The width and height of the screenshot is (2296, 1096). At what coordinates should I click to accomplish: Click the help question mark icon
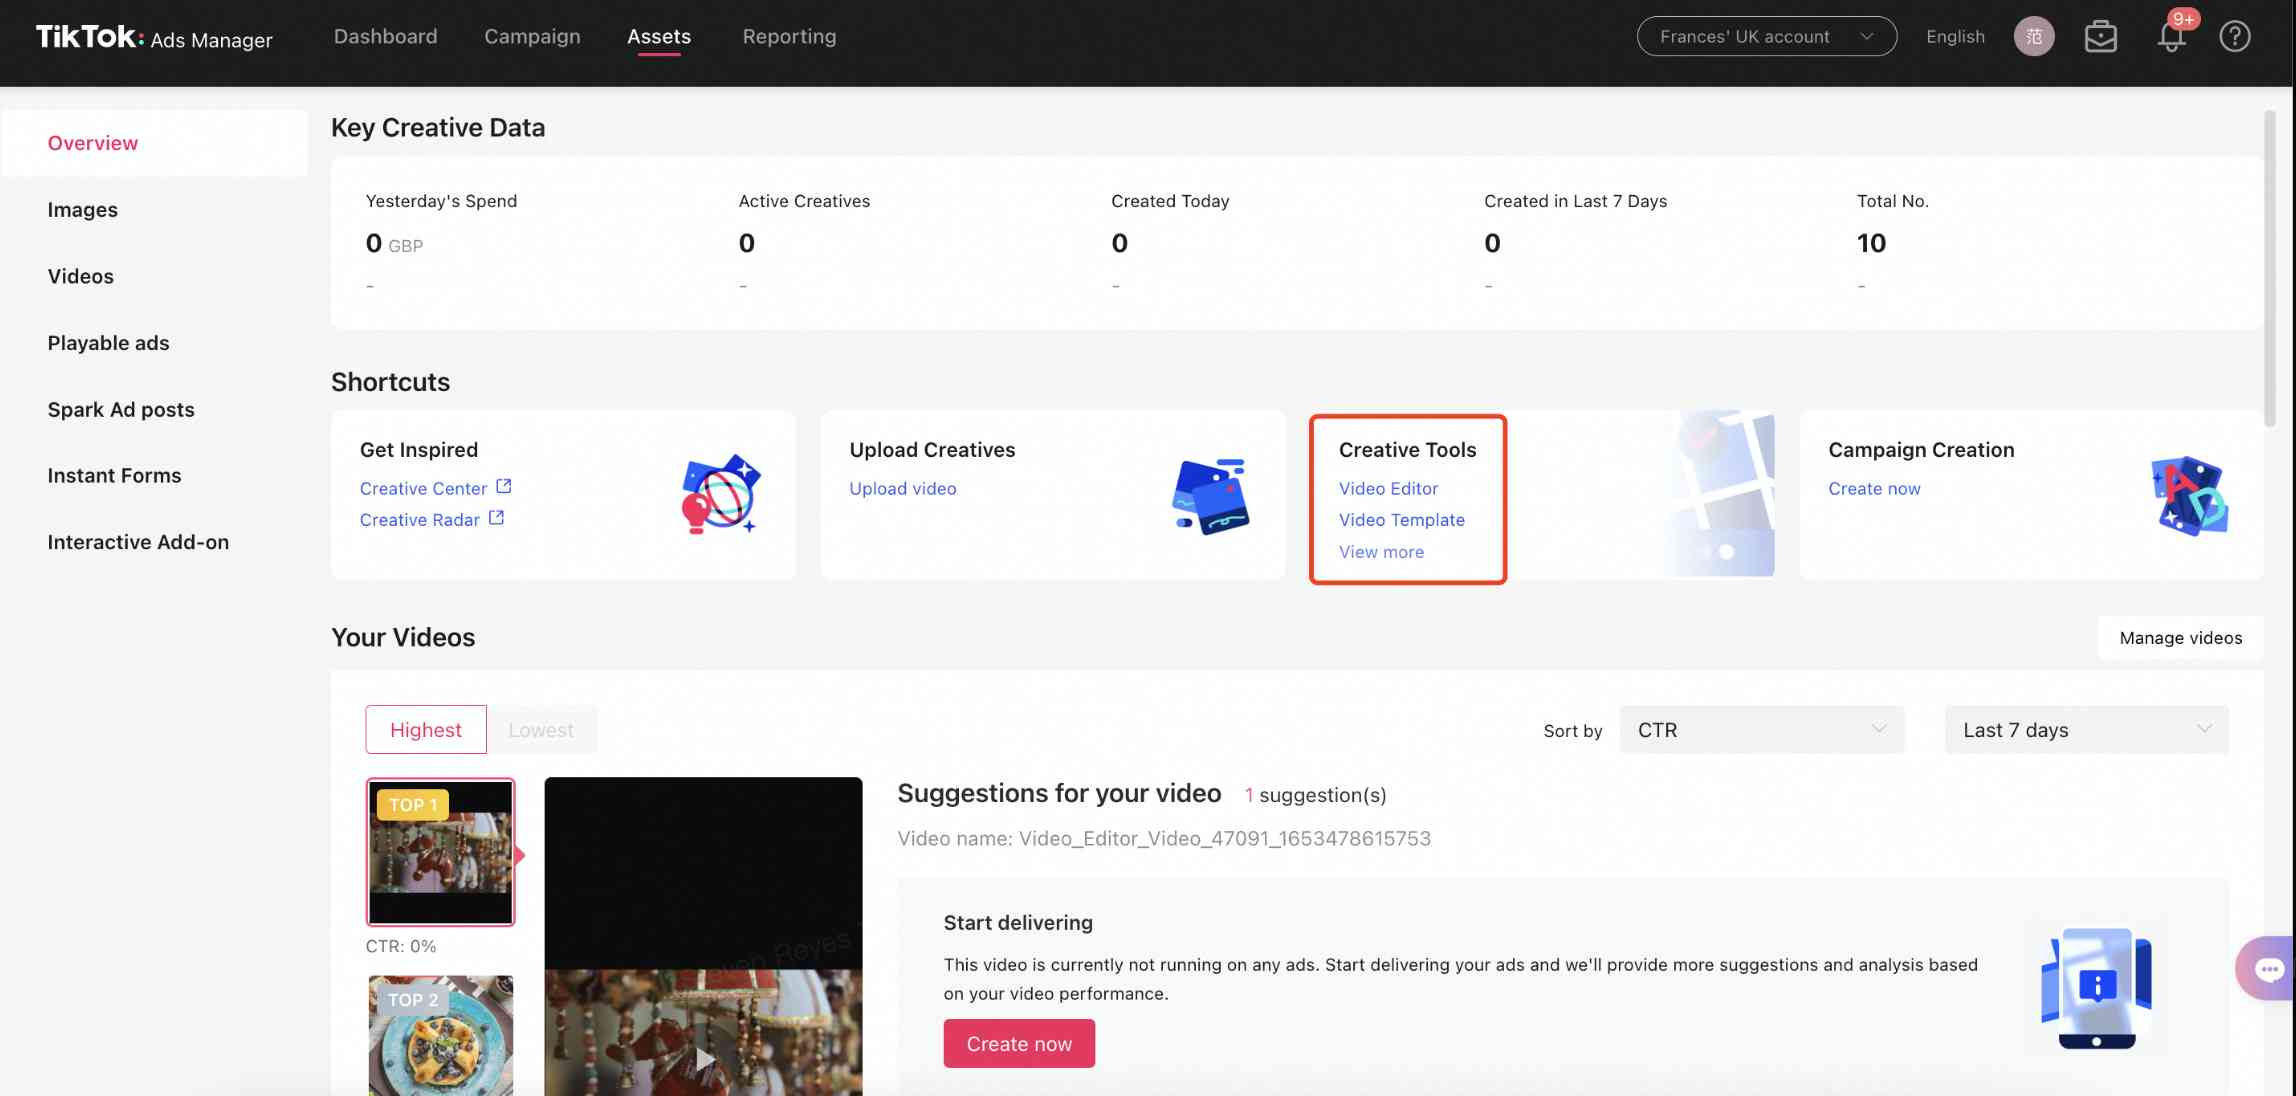(x=2235, y=36)
